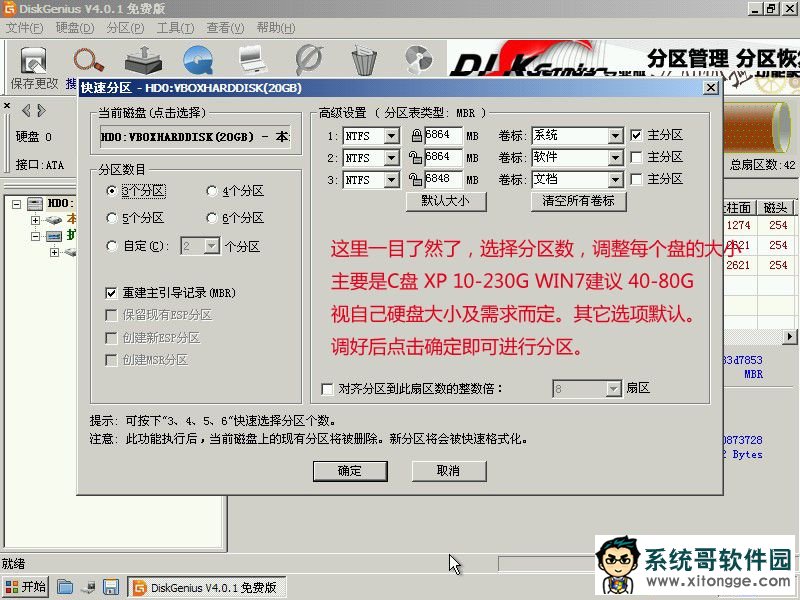
Task: Click the 清空所有卷标 button
Action: pos(578,201)
